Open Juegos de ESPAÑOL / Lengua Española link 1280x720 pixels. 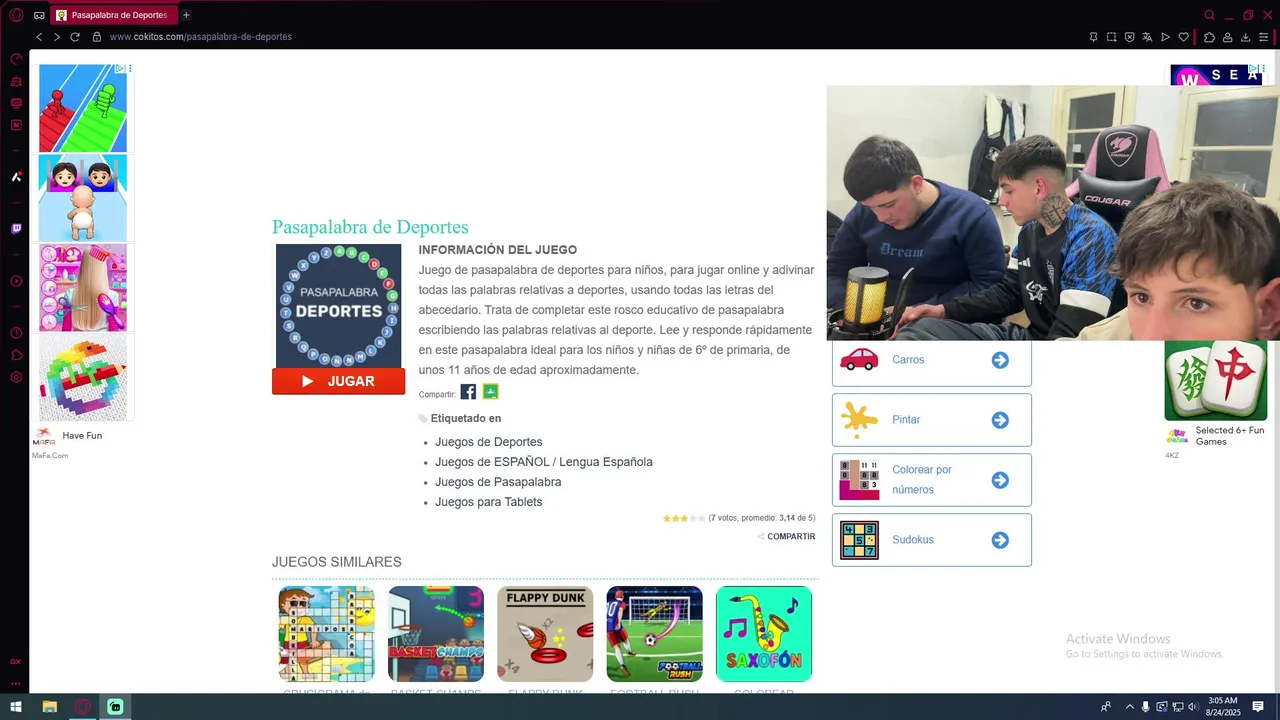[x=544, y=462]
